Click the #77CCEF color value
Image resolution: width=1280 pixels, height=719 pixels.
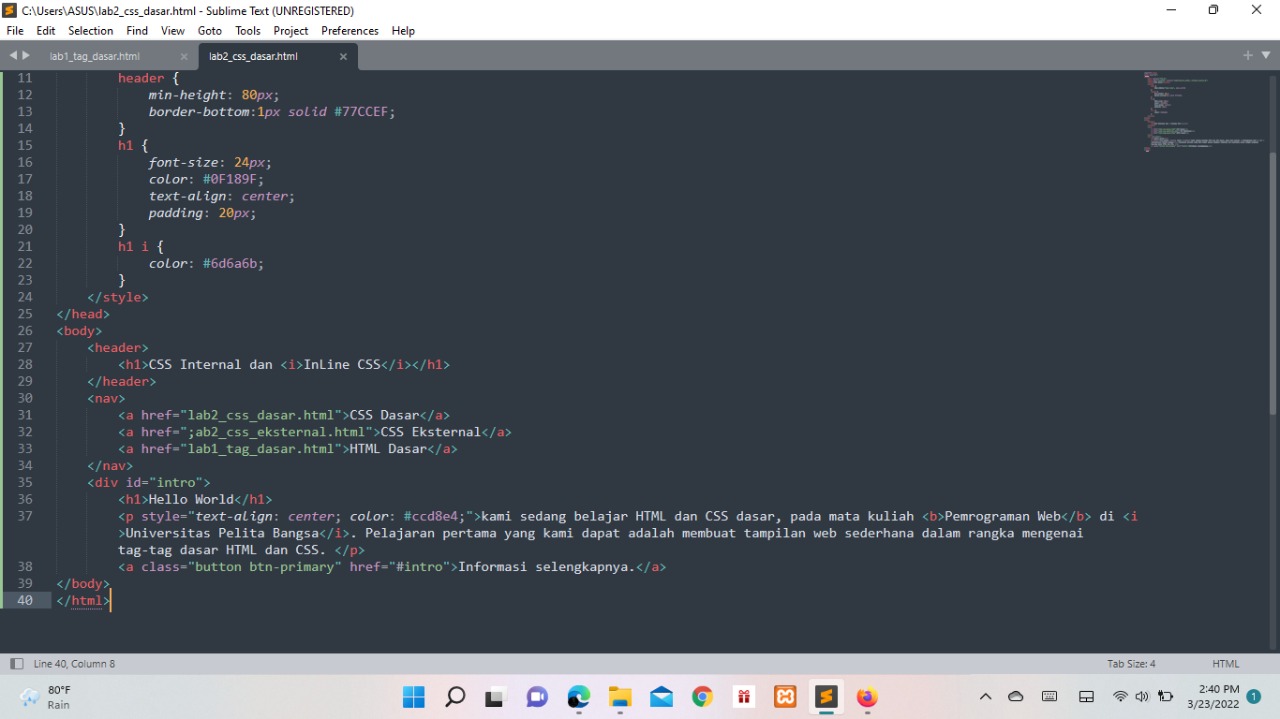click(361, 112)
